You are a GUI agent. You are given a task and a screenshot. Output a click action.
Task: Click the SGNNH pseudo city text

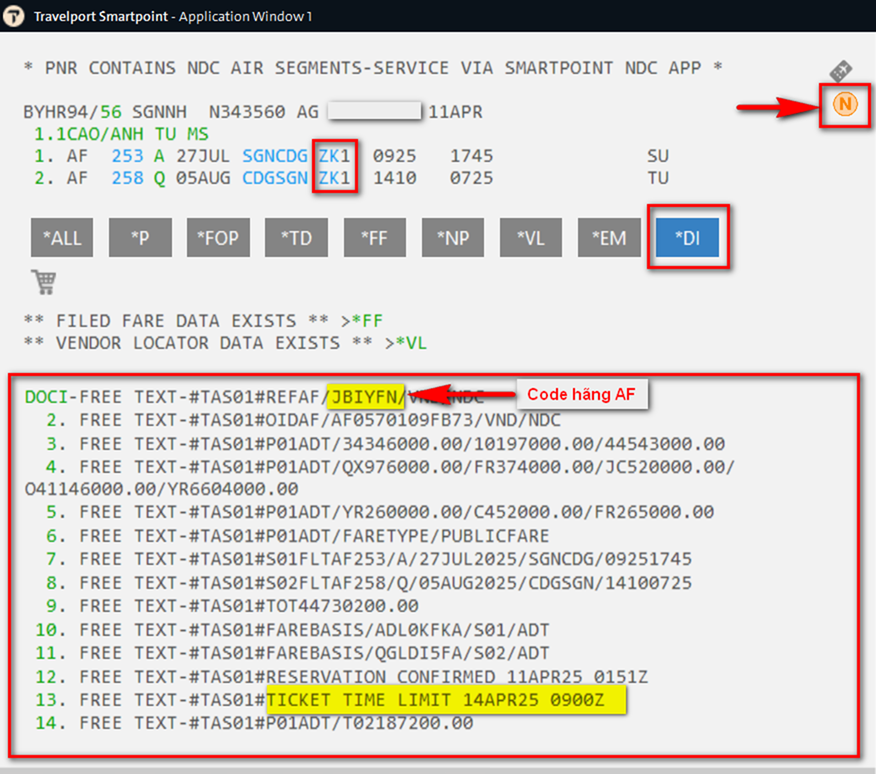click(x=159, y=112)
